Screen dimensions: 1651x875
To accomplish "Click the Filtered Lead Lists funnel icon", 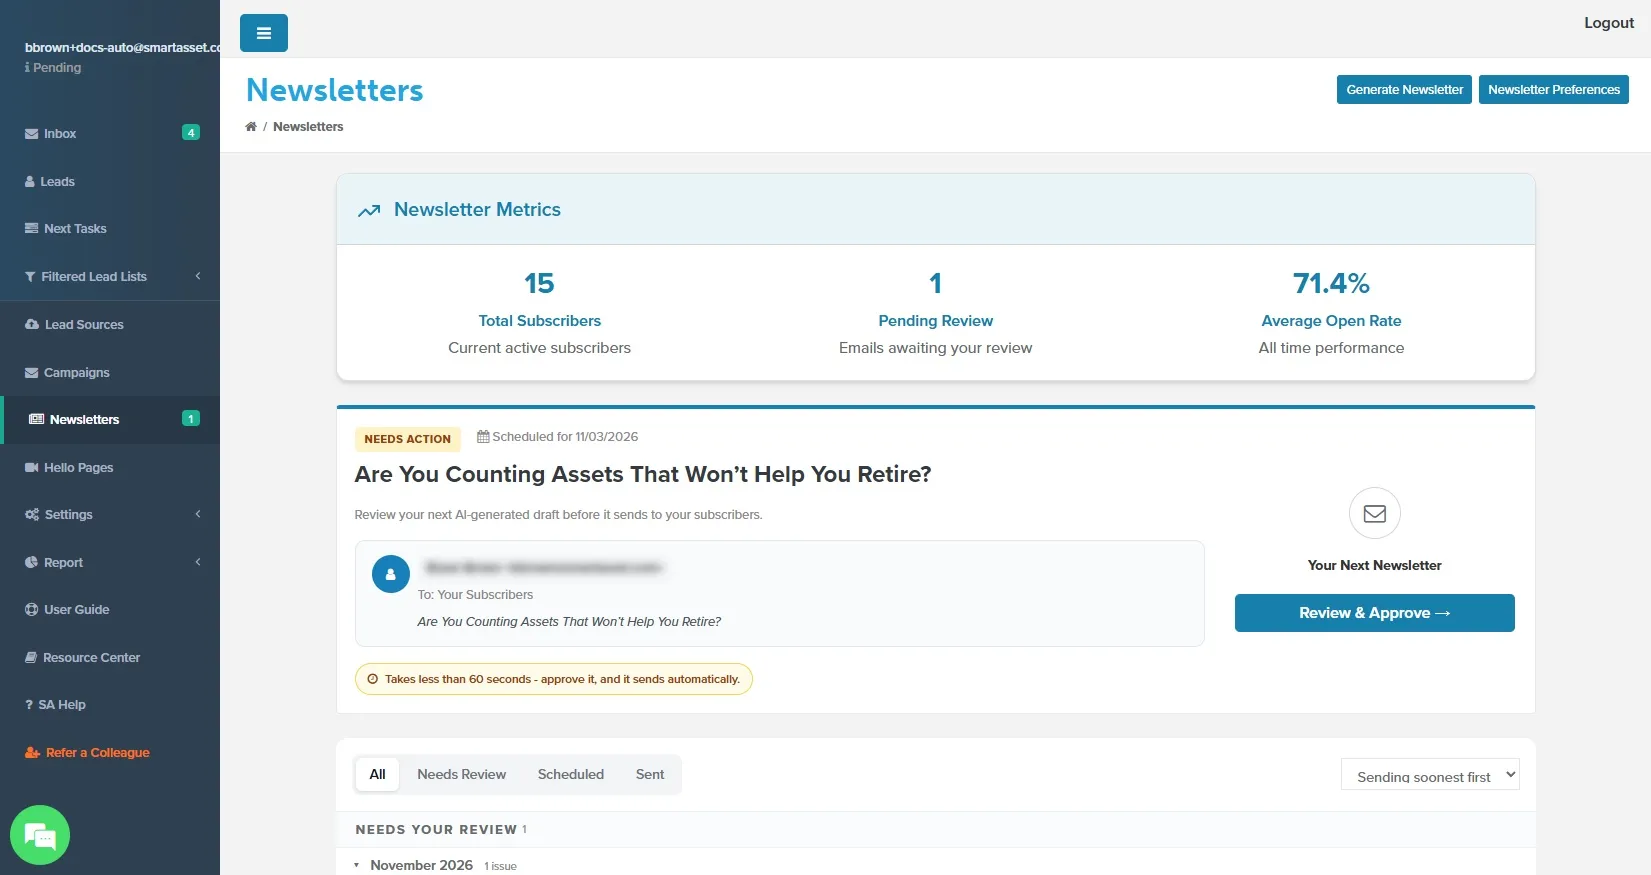I will pos(30,277).
